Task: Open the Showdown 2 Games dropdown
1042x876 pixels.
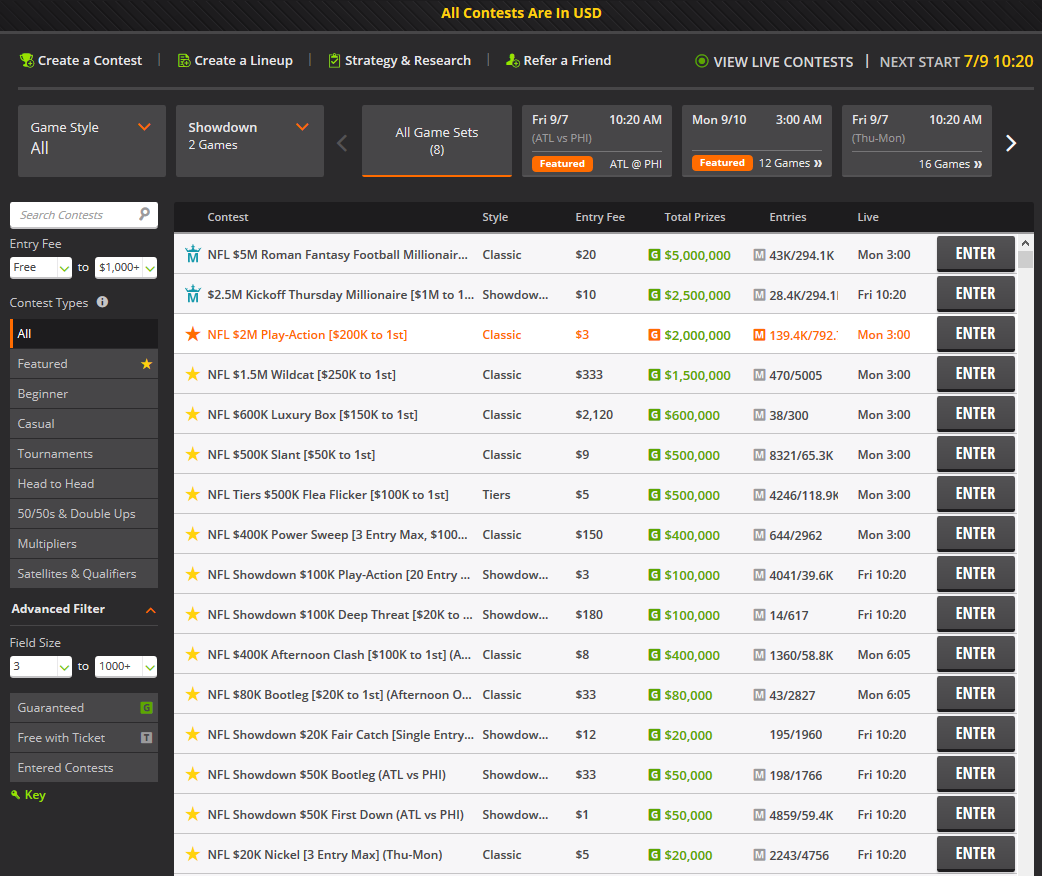Action: (x=250, y=141)
